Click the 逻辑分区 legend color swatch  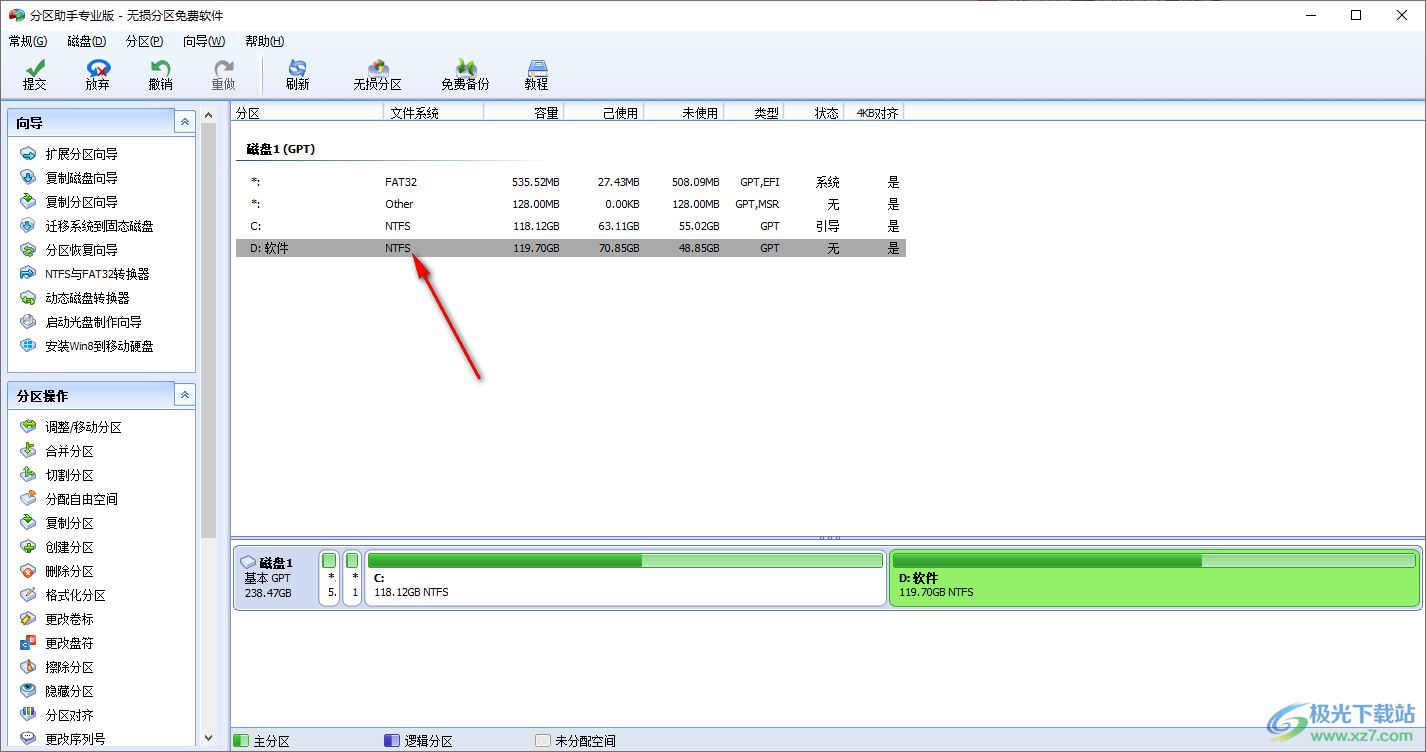(x=391, y=741)
